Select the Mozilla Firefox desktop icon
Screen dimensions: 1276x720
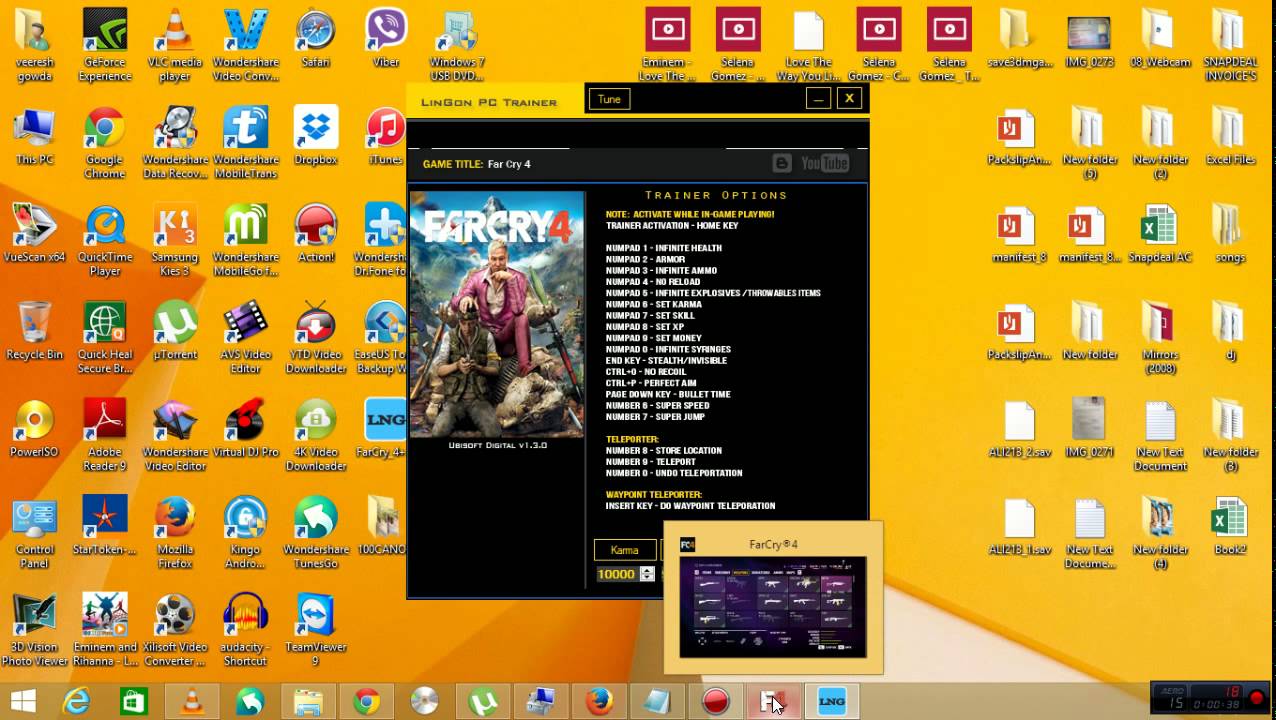pos(175,533)
